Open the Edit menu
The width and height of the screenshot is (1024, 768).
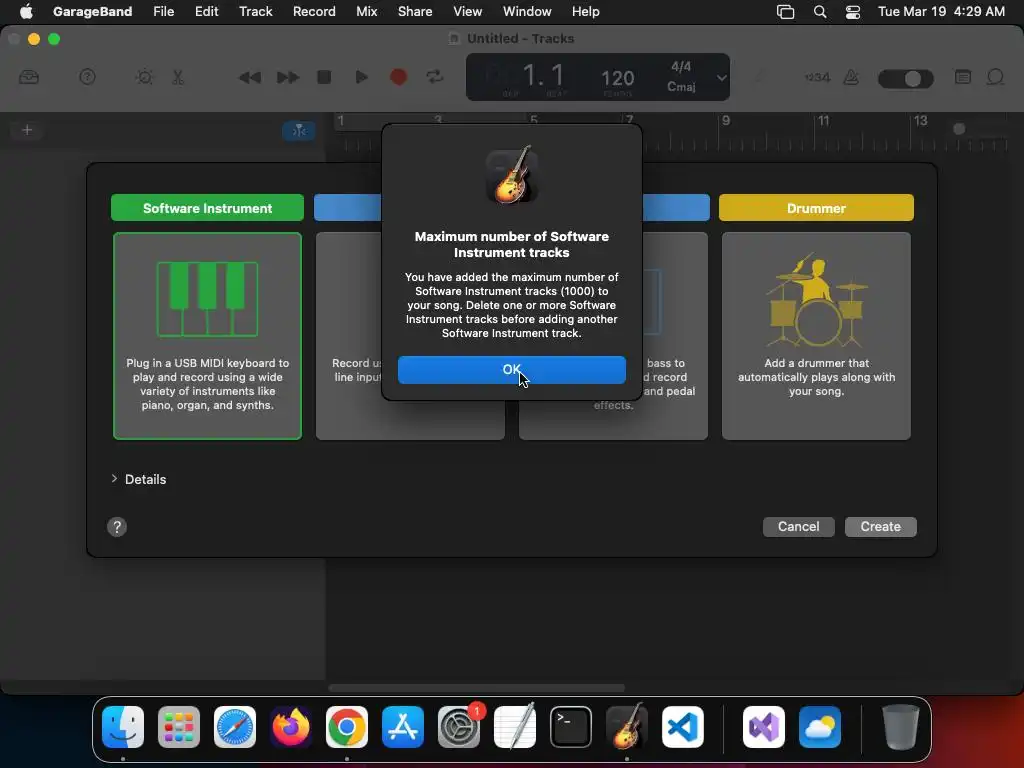pyautogui.click(x=206, y=11)
